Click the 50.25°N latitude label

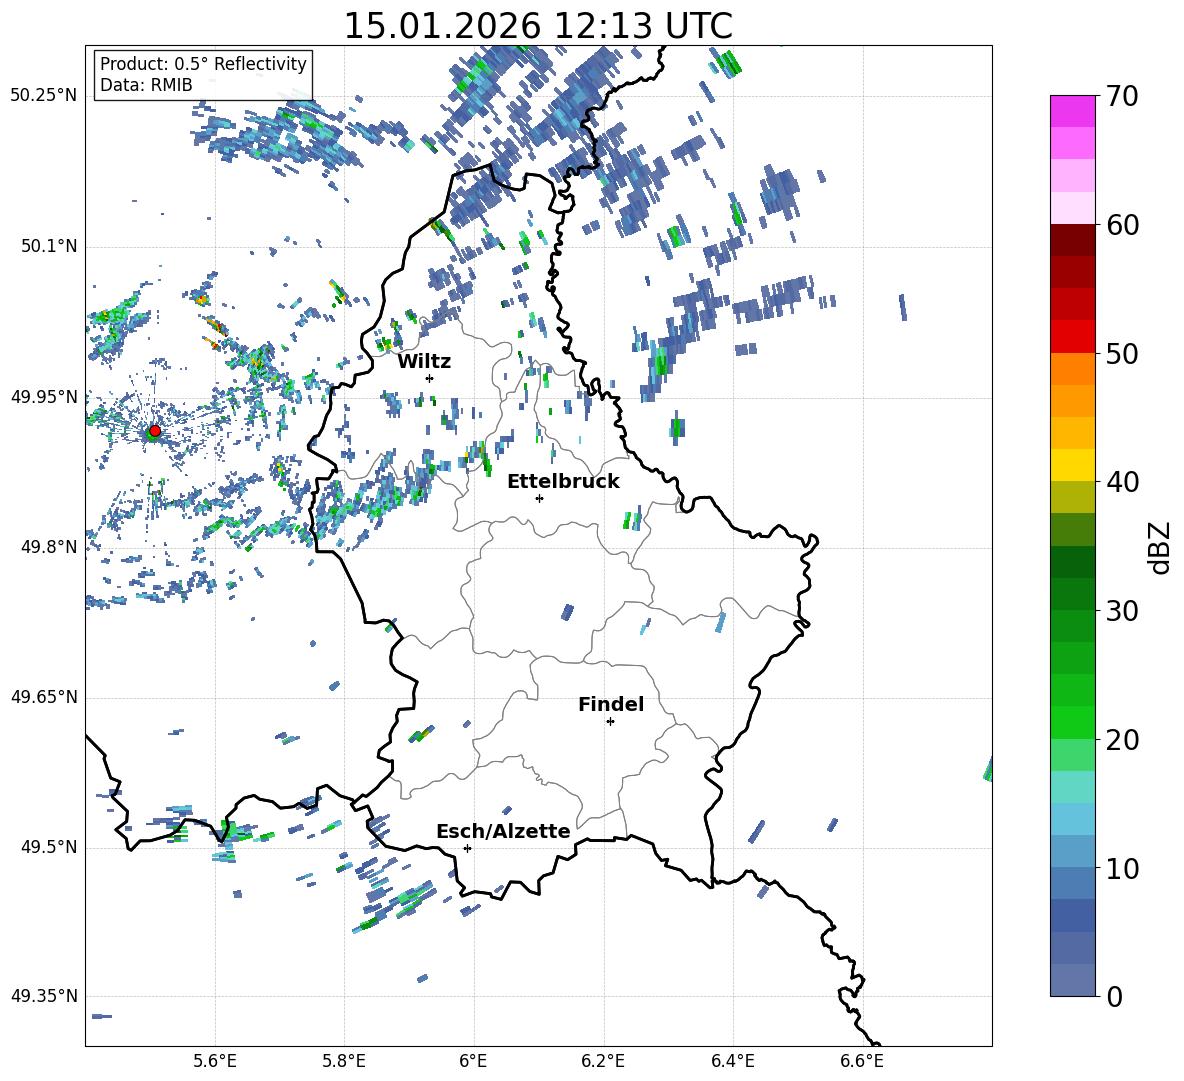[44, 96]
